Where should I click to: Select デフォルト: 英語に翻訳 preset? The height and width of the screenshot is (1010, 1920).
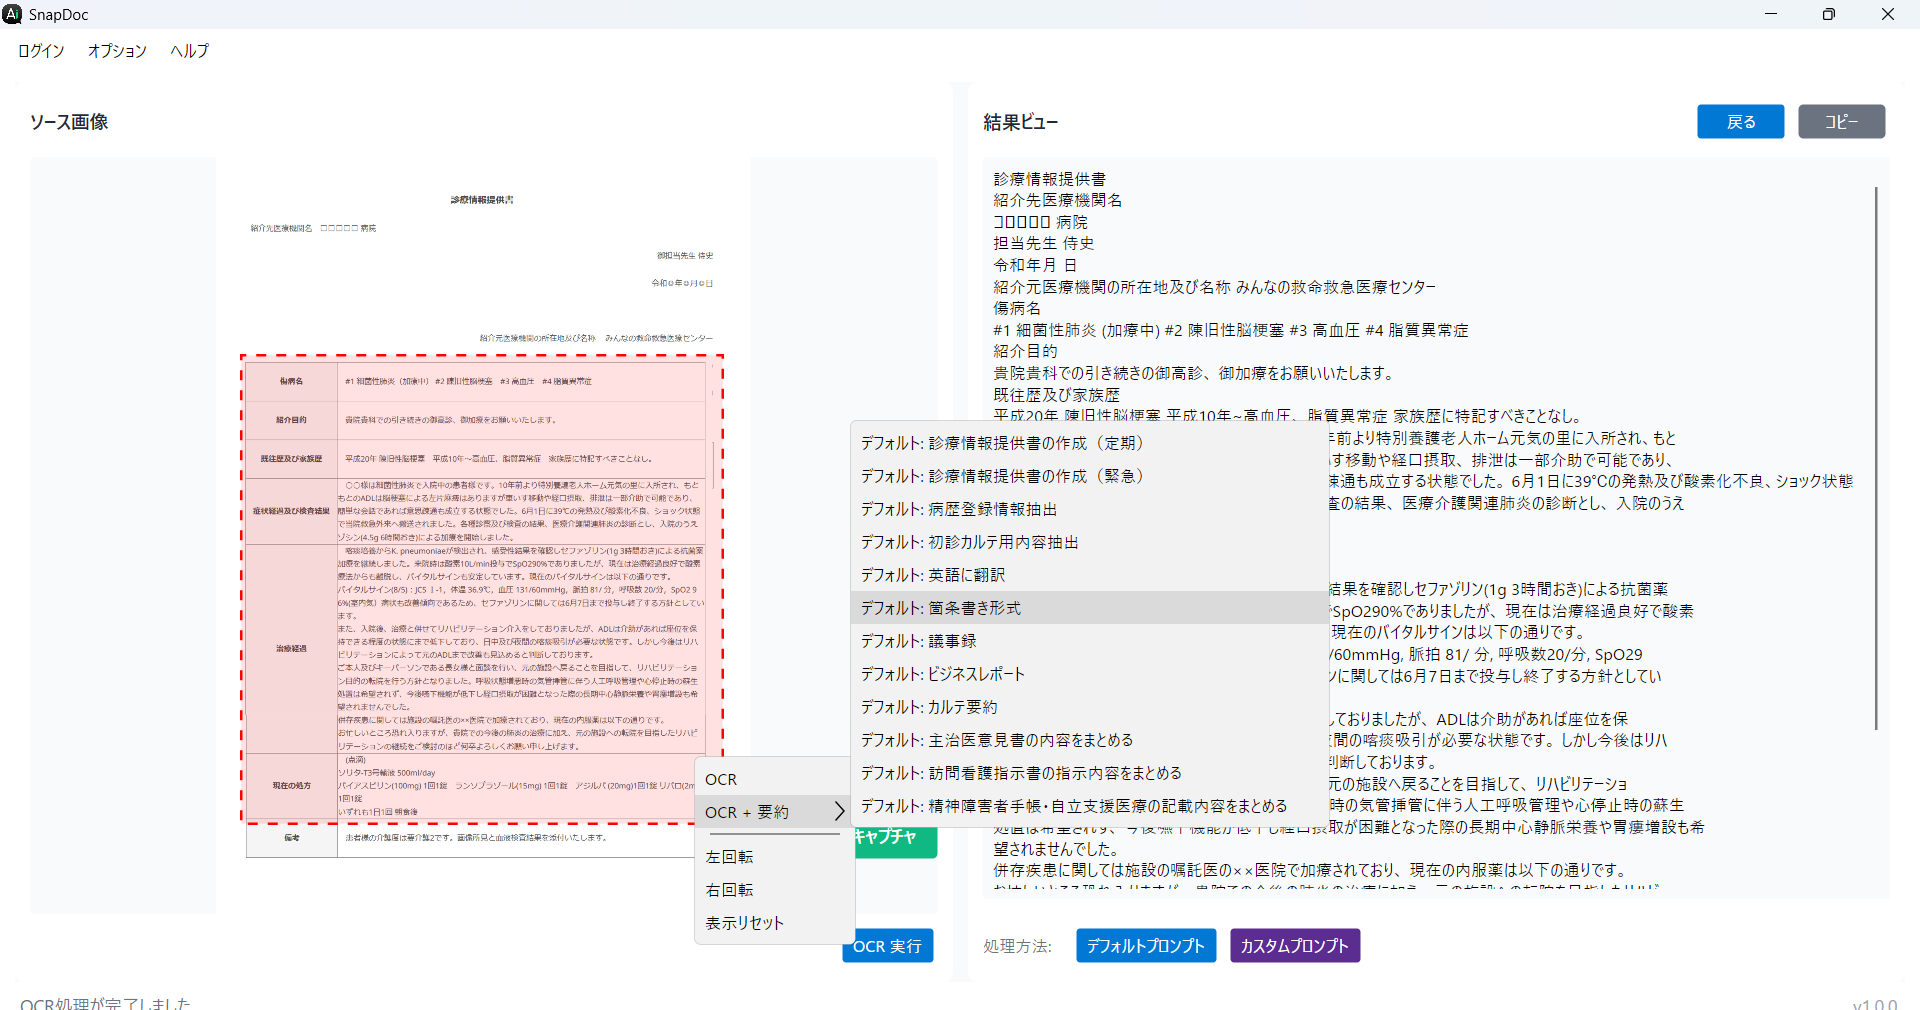(x=932, y=575)
